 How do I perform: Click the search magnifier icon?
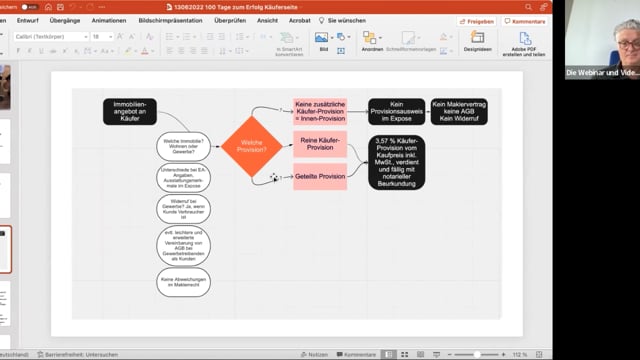tap(529, 7)
